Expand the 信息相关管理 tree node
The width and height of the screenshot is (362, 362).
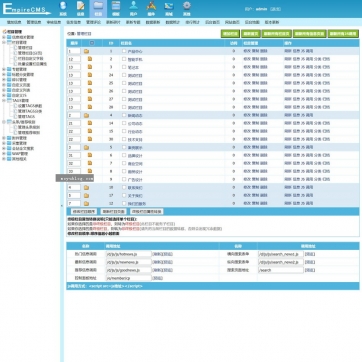click(4, 37)
